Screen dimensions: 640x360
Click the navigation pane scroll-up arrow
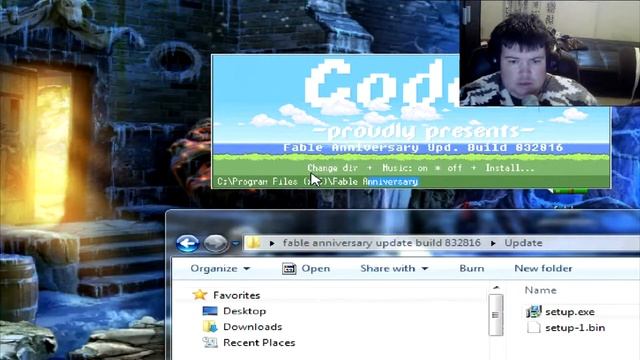(496, 288)
